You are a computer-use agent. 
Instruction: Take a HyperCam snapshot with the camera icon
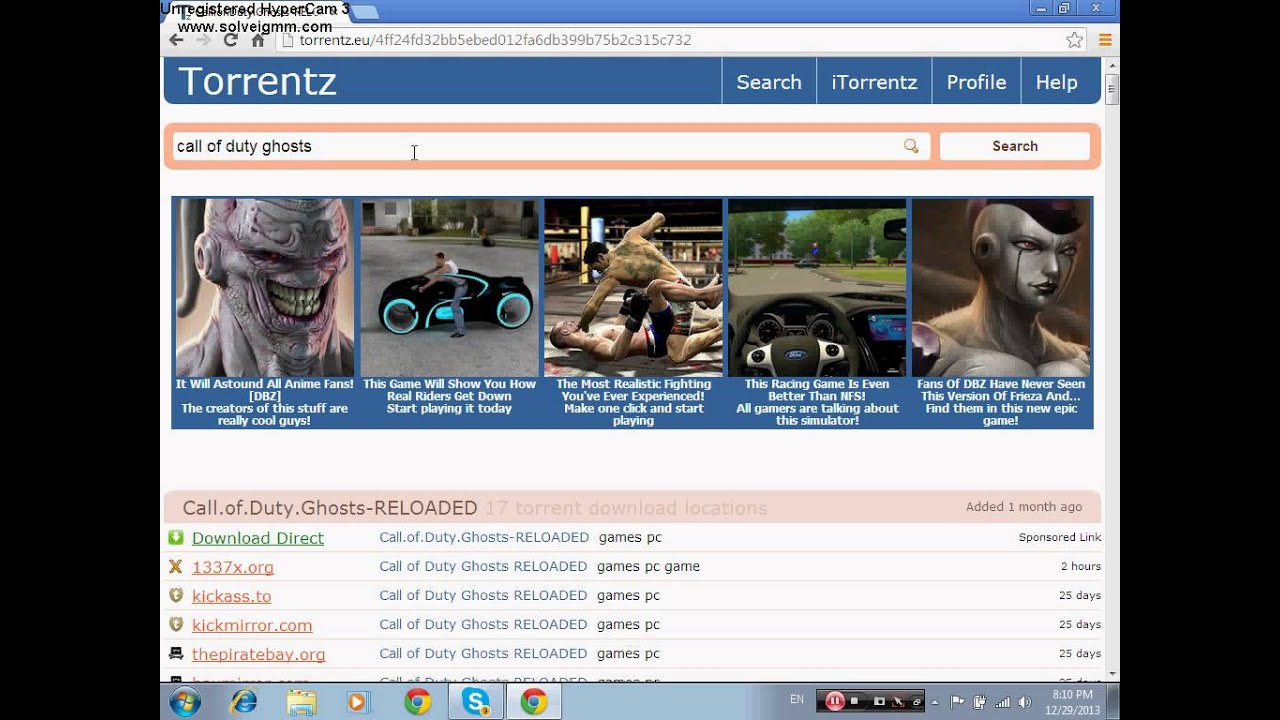[x=879, y=702]
